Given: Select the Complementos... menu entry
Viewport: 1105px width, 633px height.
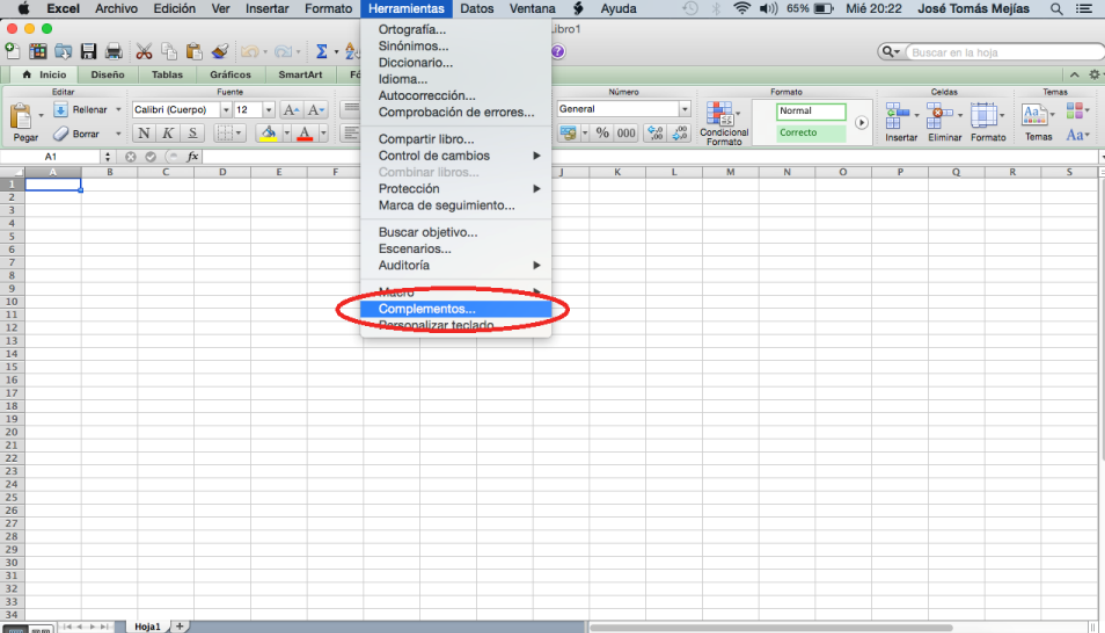Looking at the screenshot, I should pyautogui.click(x=426, y=309).
